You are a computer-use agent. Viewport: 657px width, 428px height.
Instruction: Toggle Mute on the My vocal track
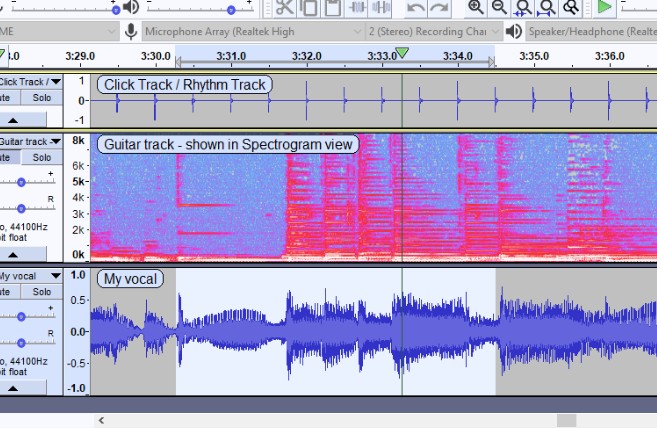coord(9,292)
